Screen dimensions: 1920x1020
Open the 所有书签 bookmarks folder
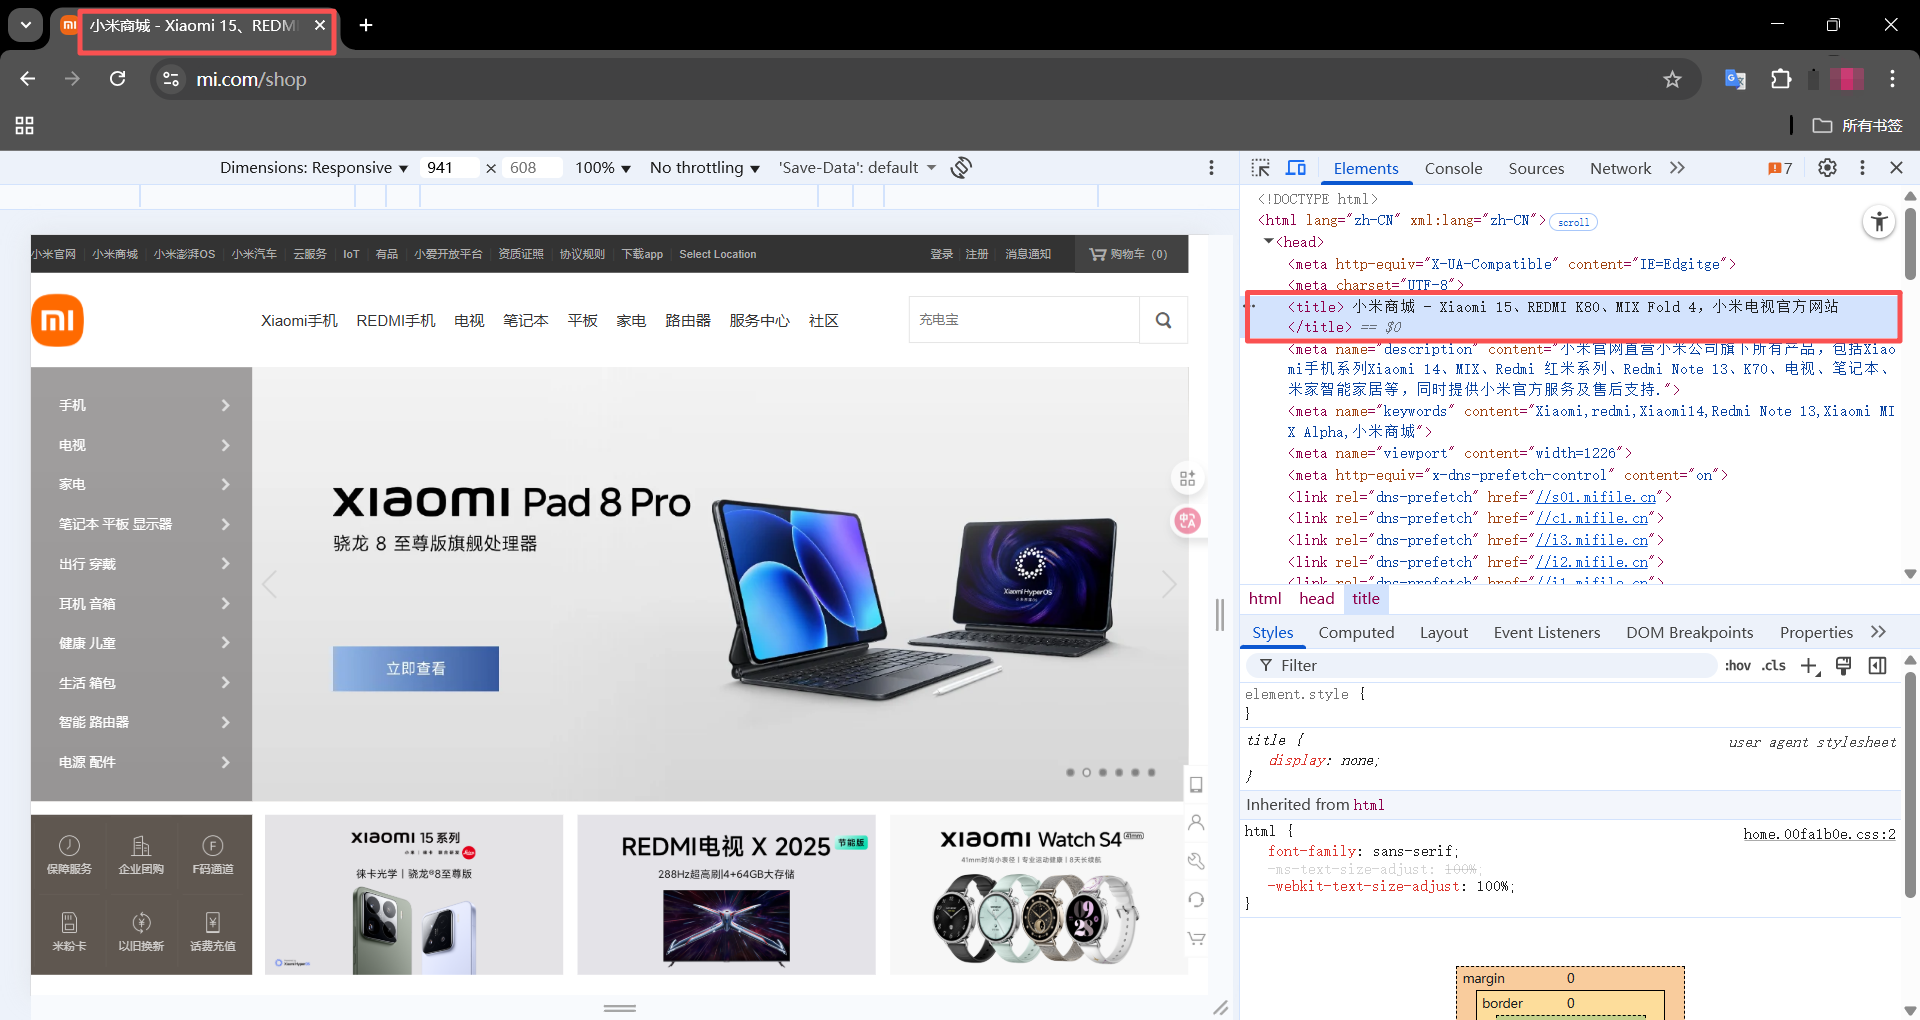tap(1857, 126)
